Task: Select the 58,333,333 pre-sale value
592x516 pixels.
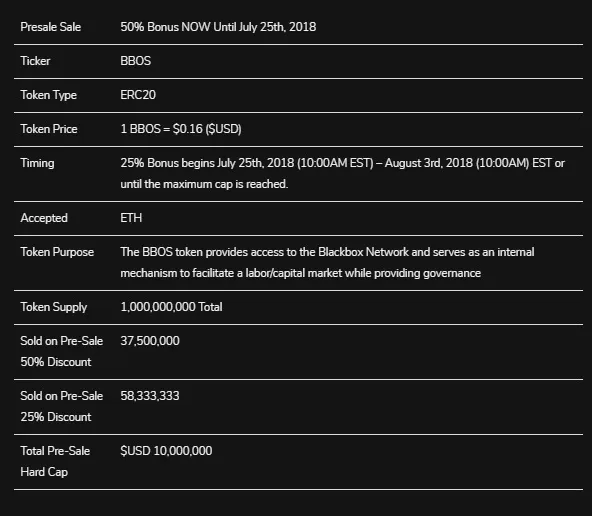Action: coord(150,396)
